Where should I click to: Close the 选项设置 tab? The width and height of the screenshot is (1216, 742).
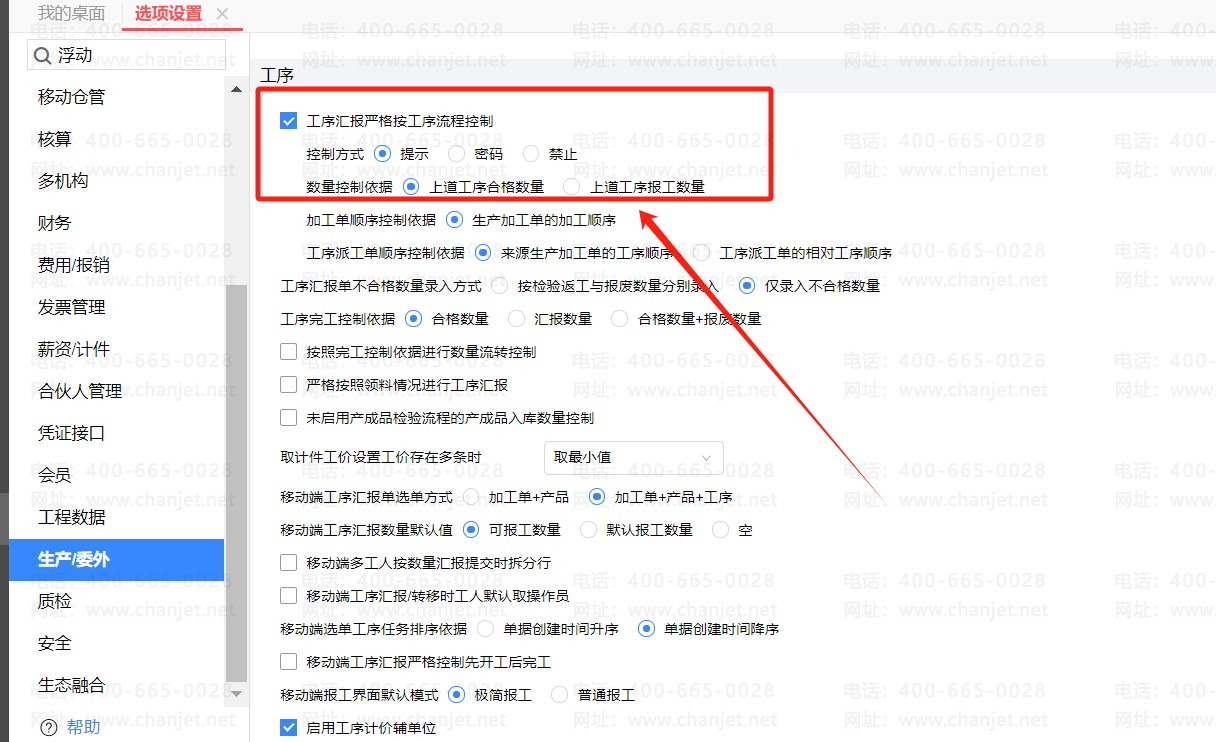222,13
